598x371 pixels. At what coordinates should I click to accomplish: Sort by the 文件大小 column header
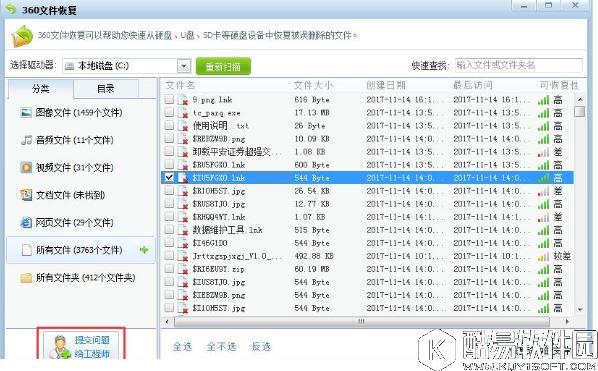click(x=313, y=85)
